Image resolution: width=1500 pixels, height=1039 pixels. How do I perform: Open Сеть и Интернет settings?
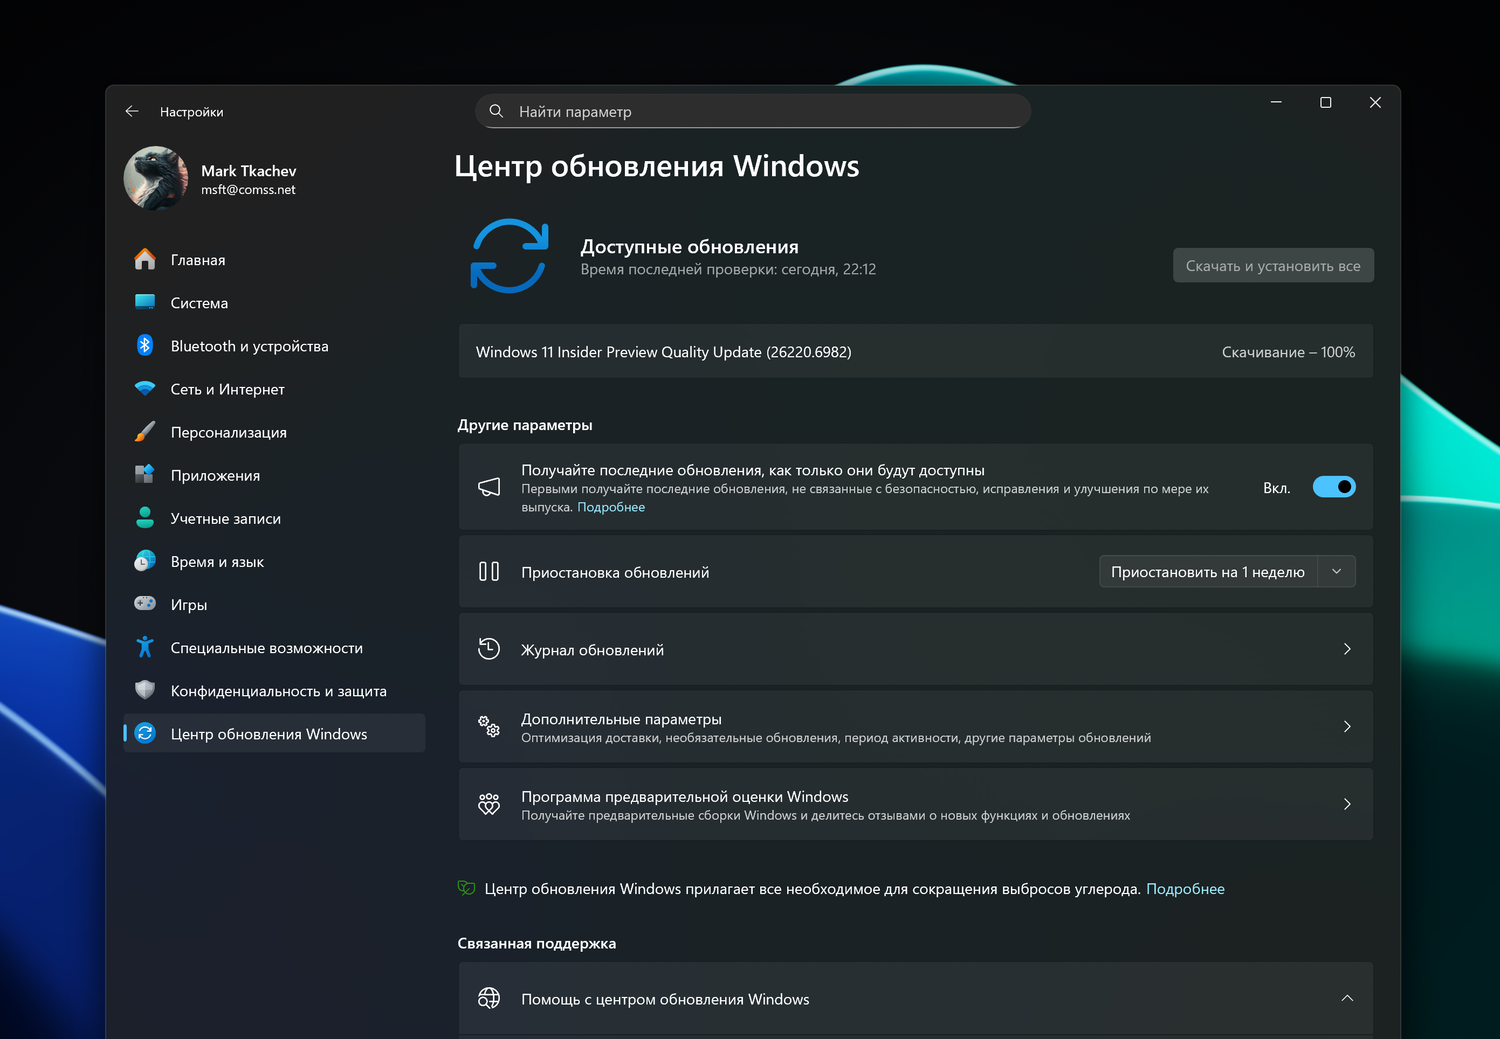(x=145, y=389)
